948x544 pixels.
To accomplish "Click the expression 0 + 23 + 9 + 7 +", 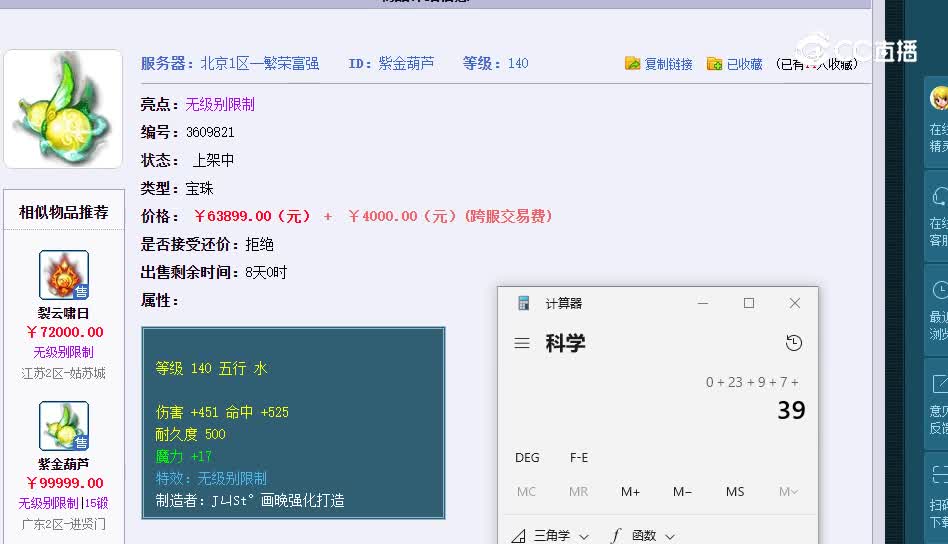I will tap(752, 382).
